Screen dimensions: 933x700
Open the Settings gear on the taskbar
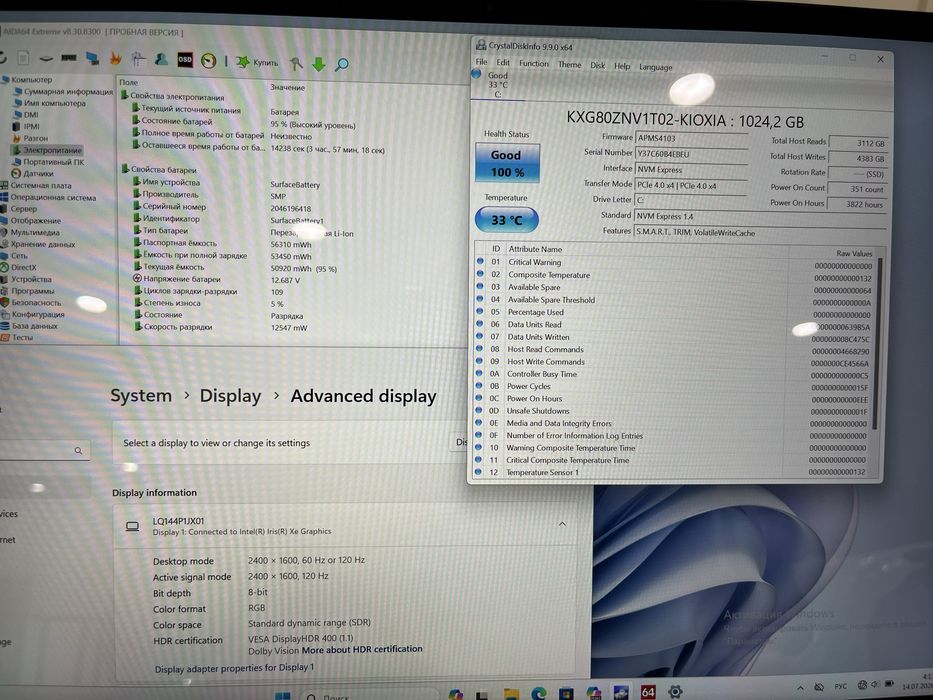(675, 692)
